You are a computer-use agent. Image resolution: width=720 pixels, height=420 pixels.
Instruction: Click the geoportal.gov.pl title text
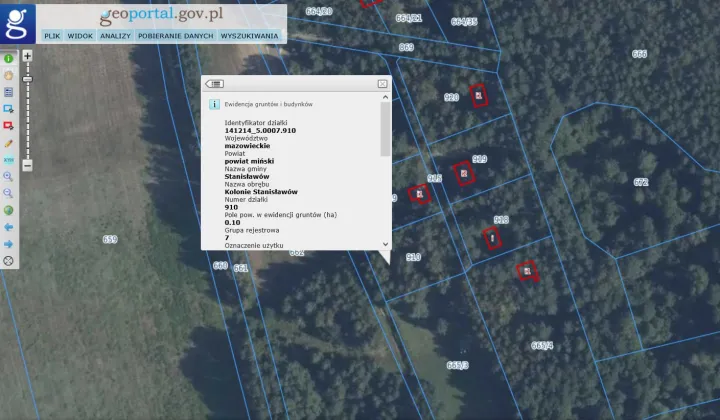(x=162, y=15)
